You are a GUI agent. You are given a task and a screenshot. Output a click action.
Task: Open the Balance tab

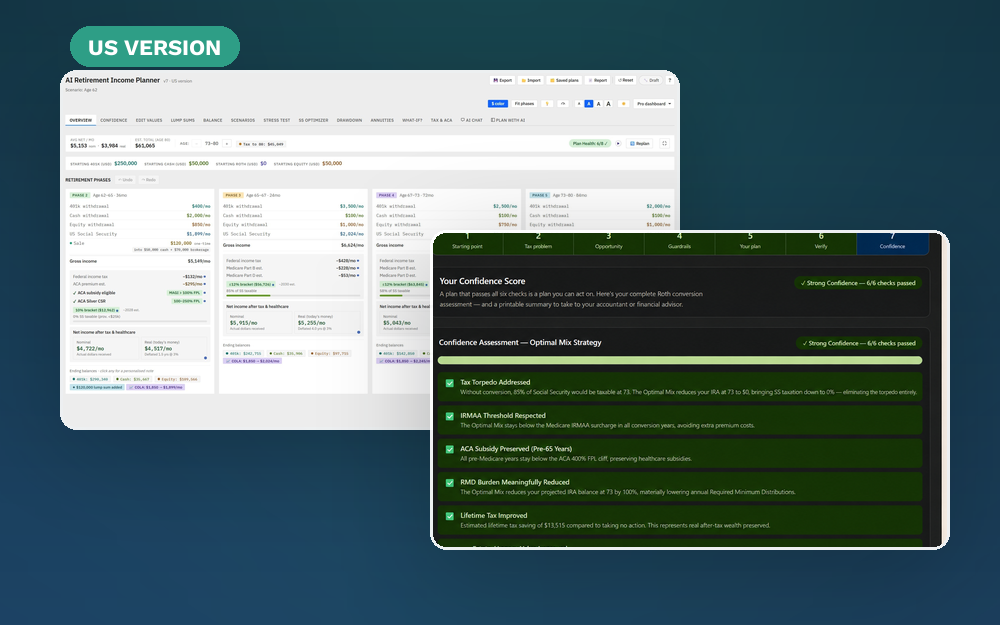tap(212, 120)
